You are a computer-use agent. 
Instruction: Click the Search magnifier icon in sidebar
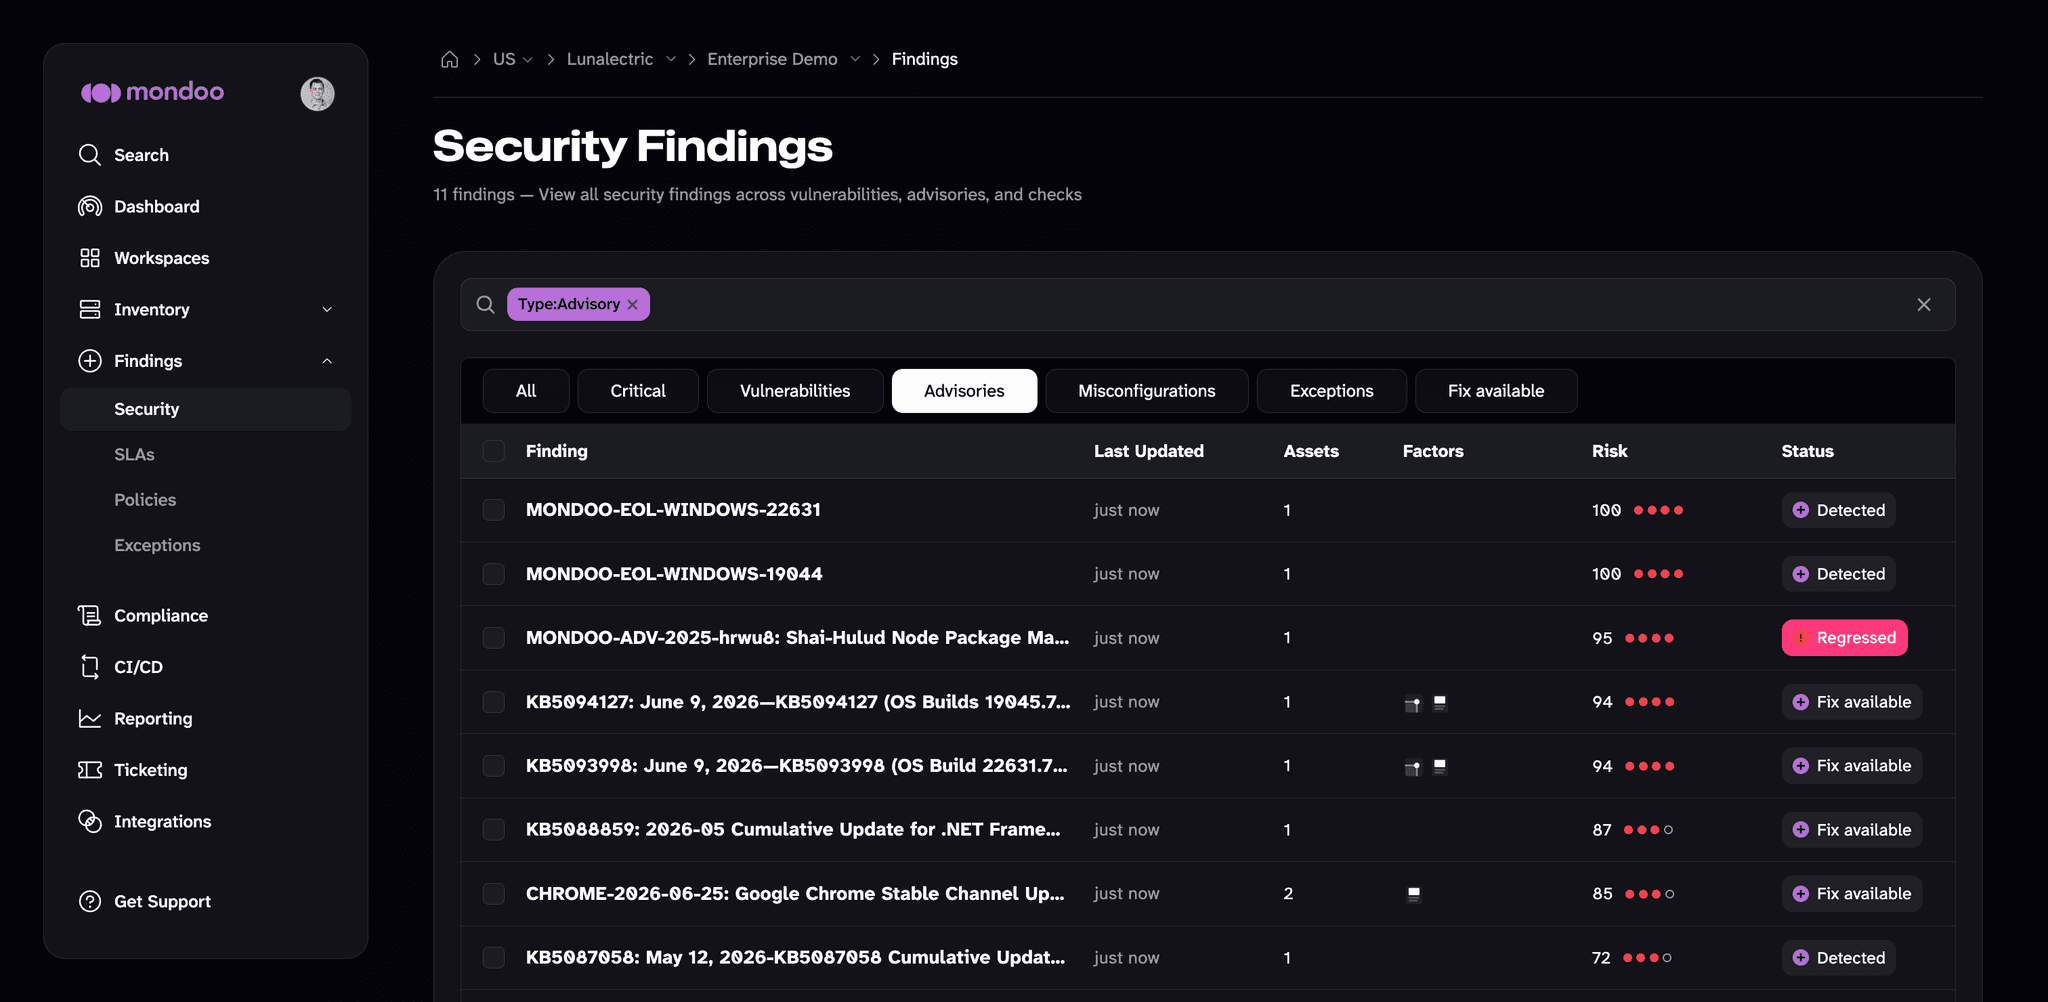tap(90, 155)
